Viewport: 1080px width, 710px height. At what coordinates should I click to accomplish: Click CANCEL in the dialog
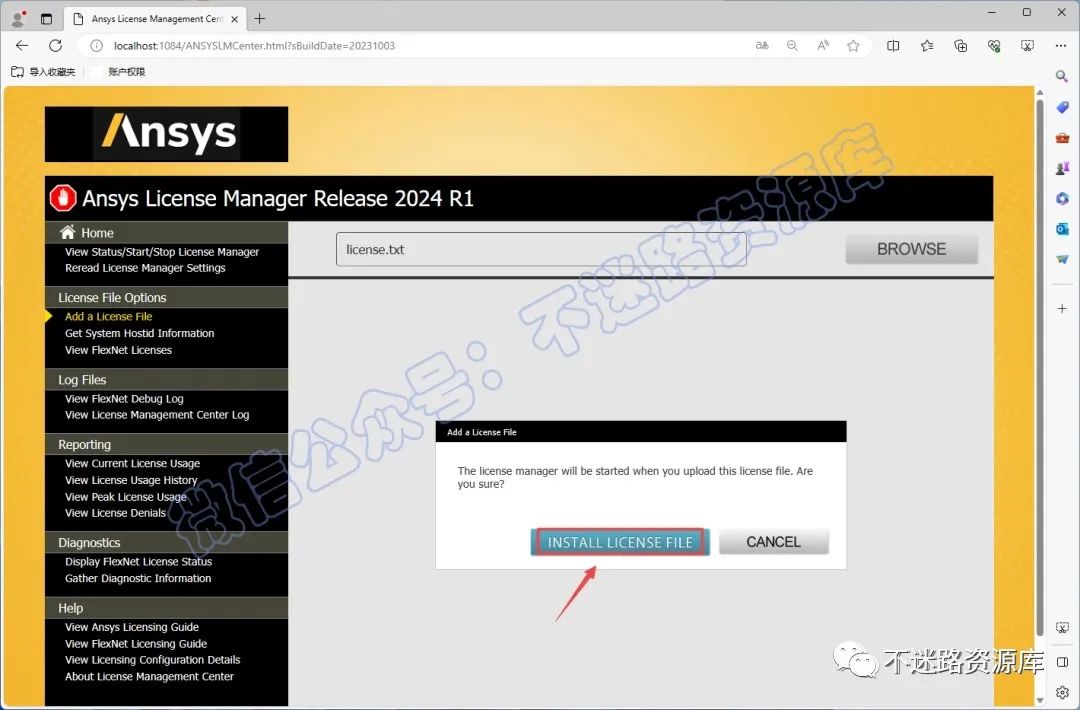point(773,542)
